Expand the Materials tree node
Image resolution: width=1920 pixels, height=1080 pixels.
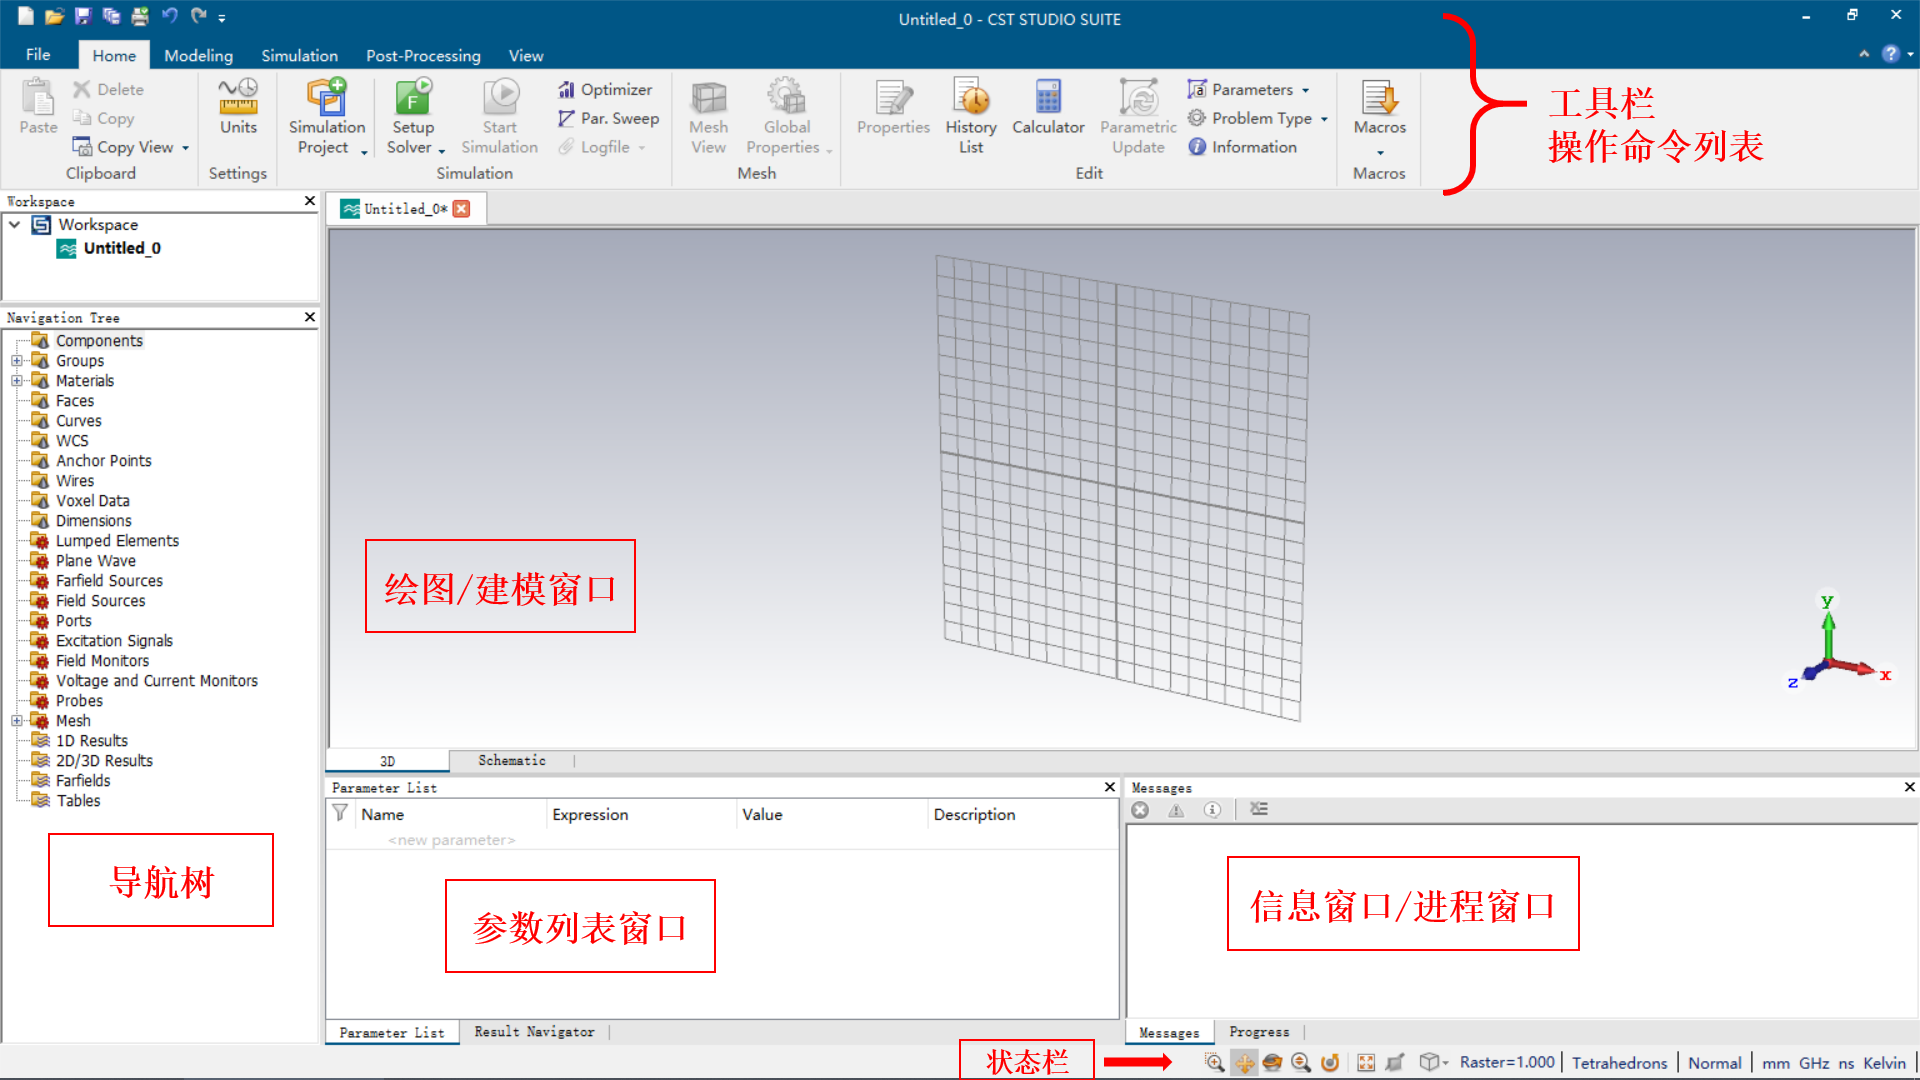[x=16, y=381]
